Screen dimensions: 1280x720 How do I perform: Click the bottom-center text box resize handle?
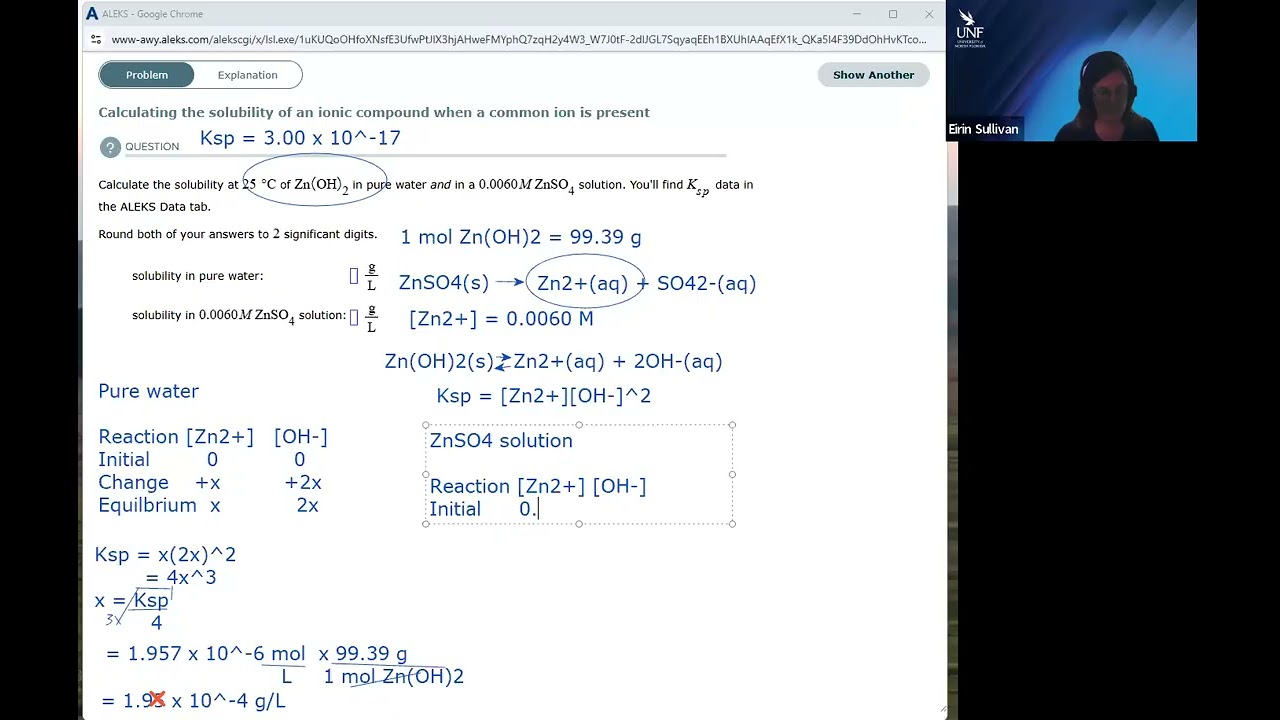[579, 523]
